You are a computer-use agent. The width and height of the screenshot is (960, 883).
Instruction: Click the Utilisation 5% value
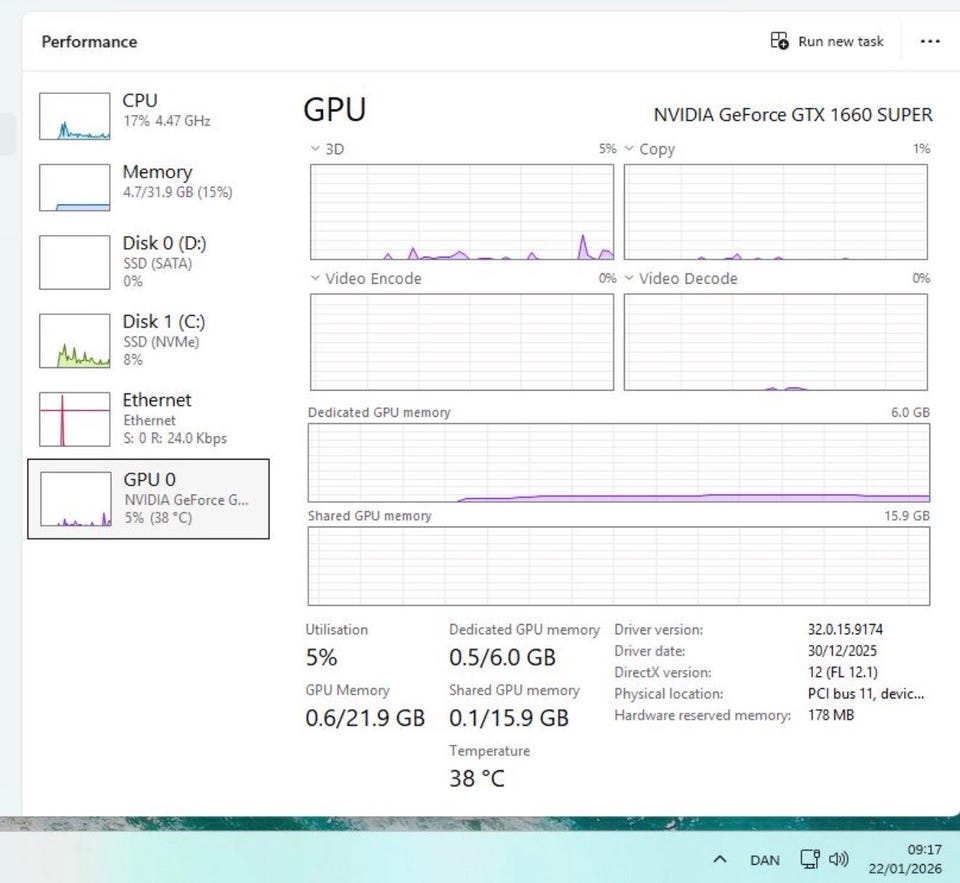pyautogui.click(x=321, y=657)
